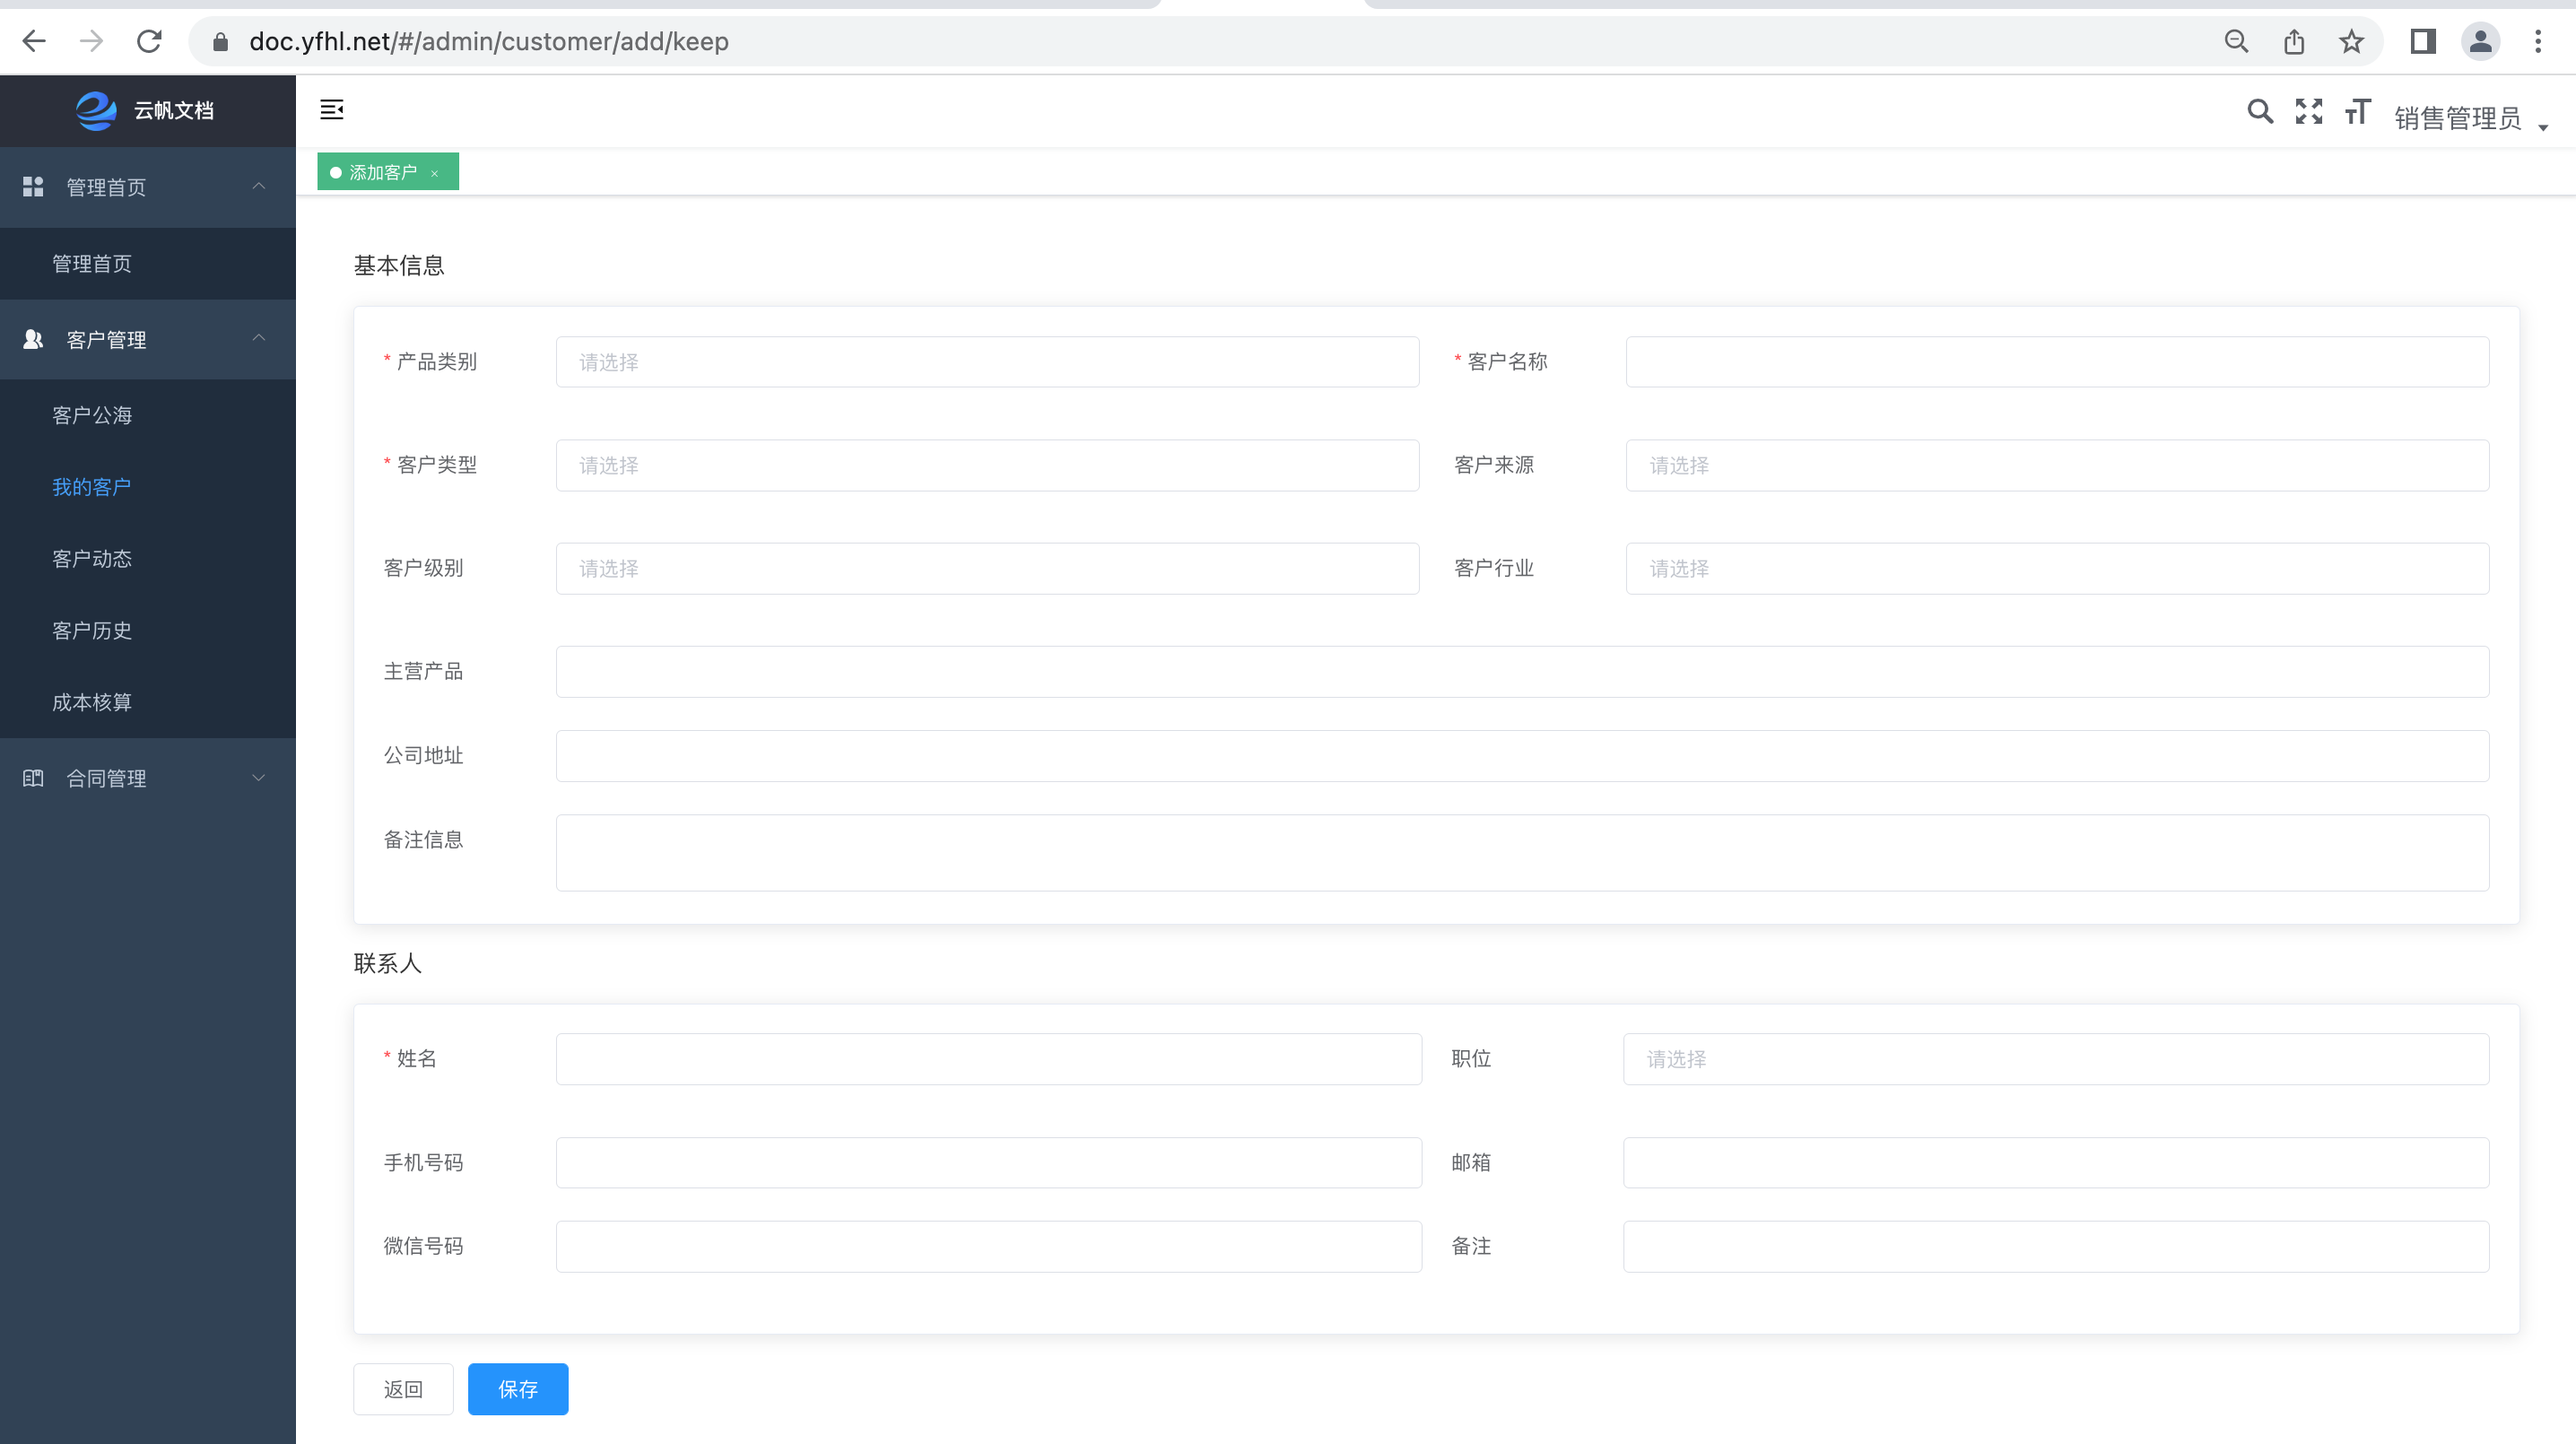Click the browser address bar URL
Viewport: 2576px width, 1444px height.
[489, 41]
